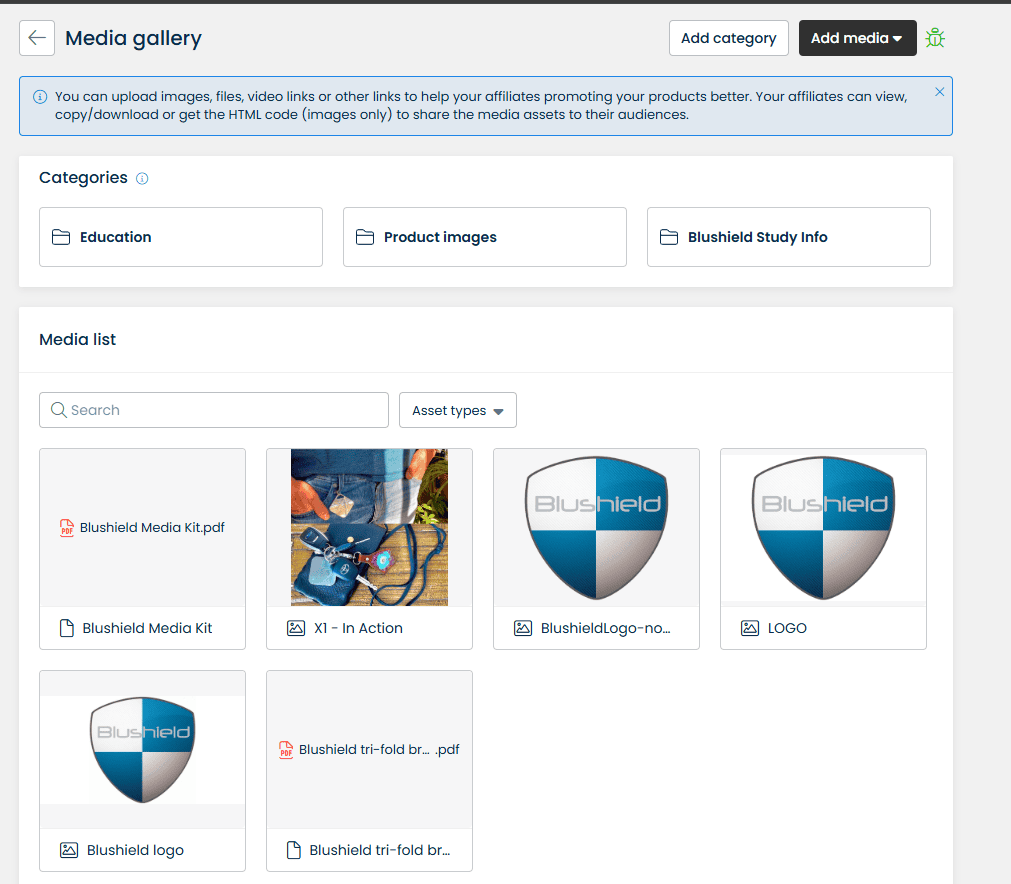Viewport: 1011px width, 884px height.
Task: Click the PDF icon for Blushield Media Kit.pdf
Action: click(x=66, y=528)
